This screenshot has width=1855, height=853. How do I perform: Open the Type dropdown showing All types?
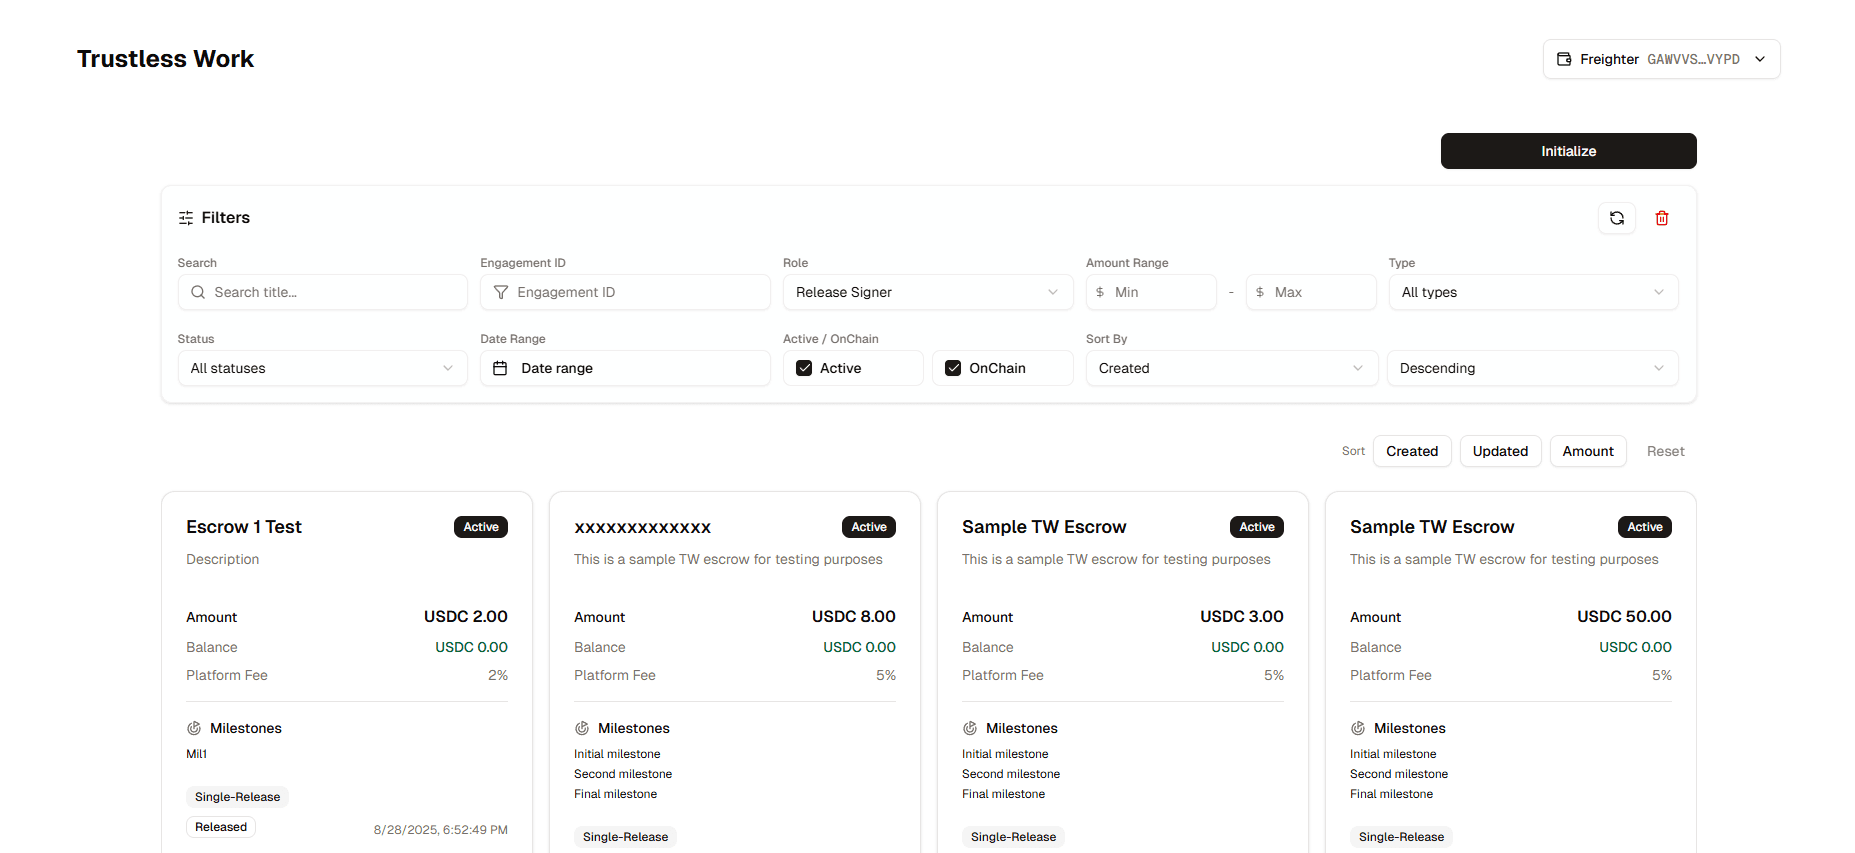click(1533, 292)
